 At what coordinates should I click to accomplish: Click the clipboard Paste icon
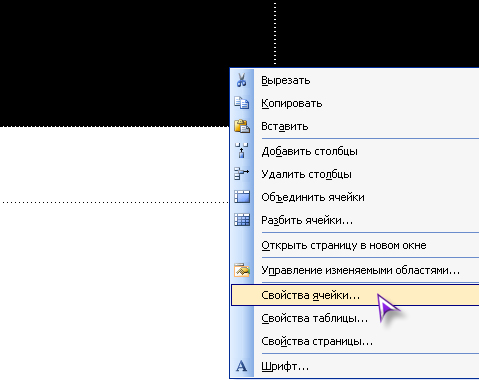[x=242, y=126]
